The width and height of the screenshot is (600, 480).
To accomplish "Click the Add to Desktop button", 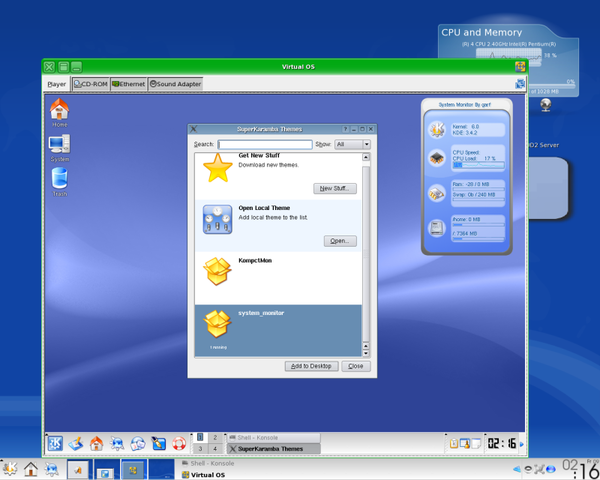I will [311, 366].
